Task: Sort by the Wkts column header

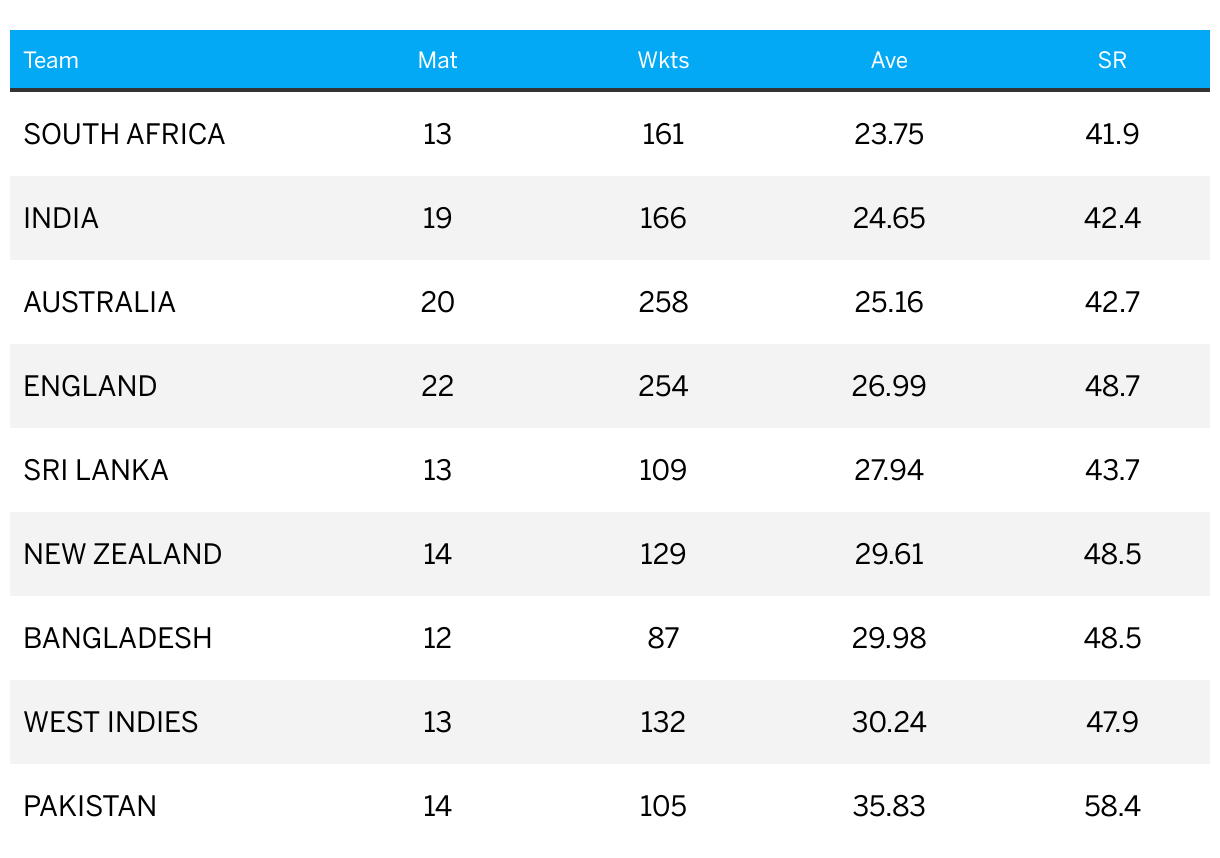Action: [663, 60]
